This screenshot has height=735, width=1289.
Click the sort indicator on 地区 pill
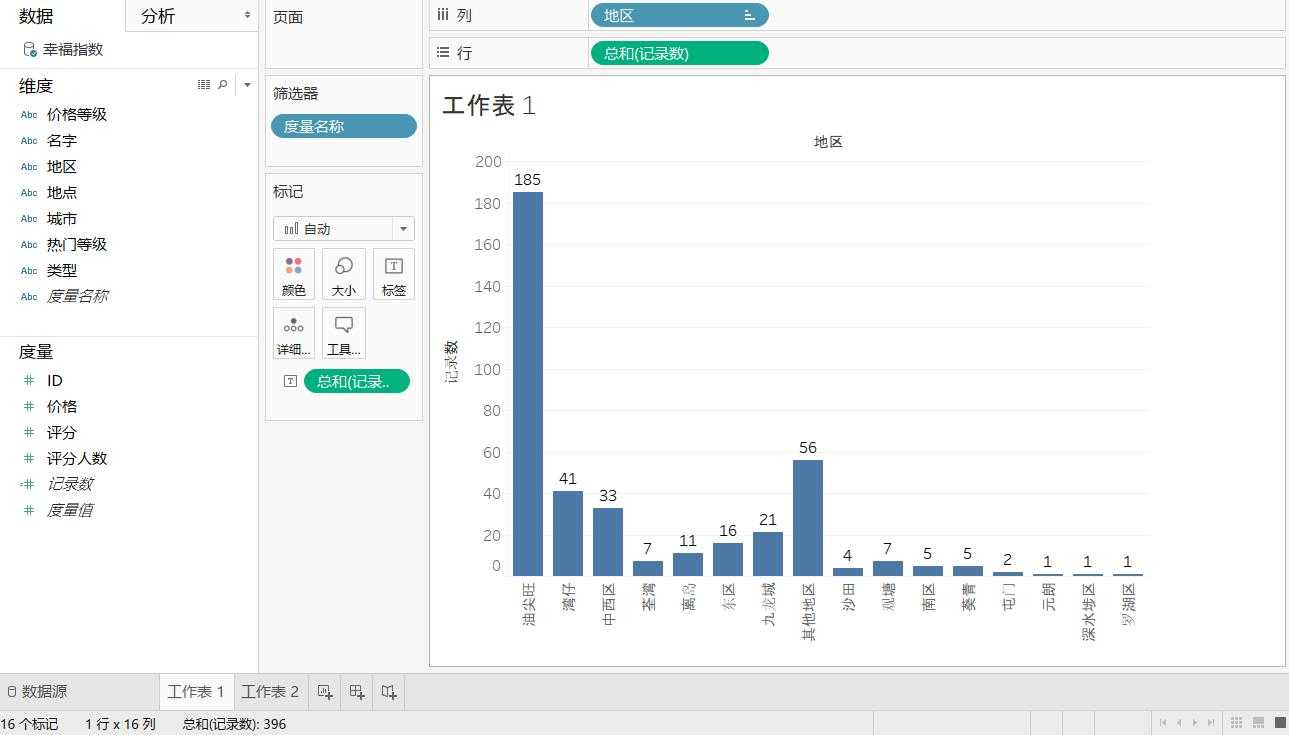pyautogui.click(x=749, y=15)
